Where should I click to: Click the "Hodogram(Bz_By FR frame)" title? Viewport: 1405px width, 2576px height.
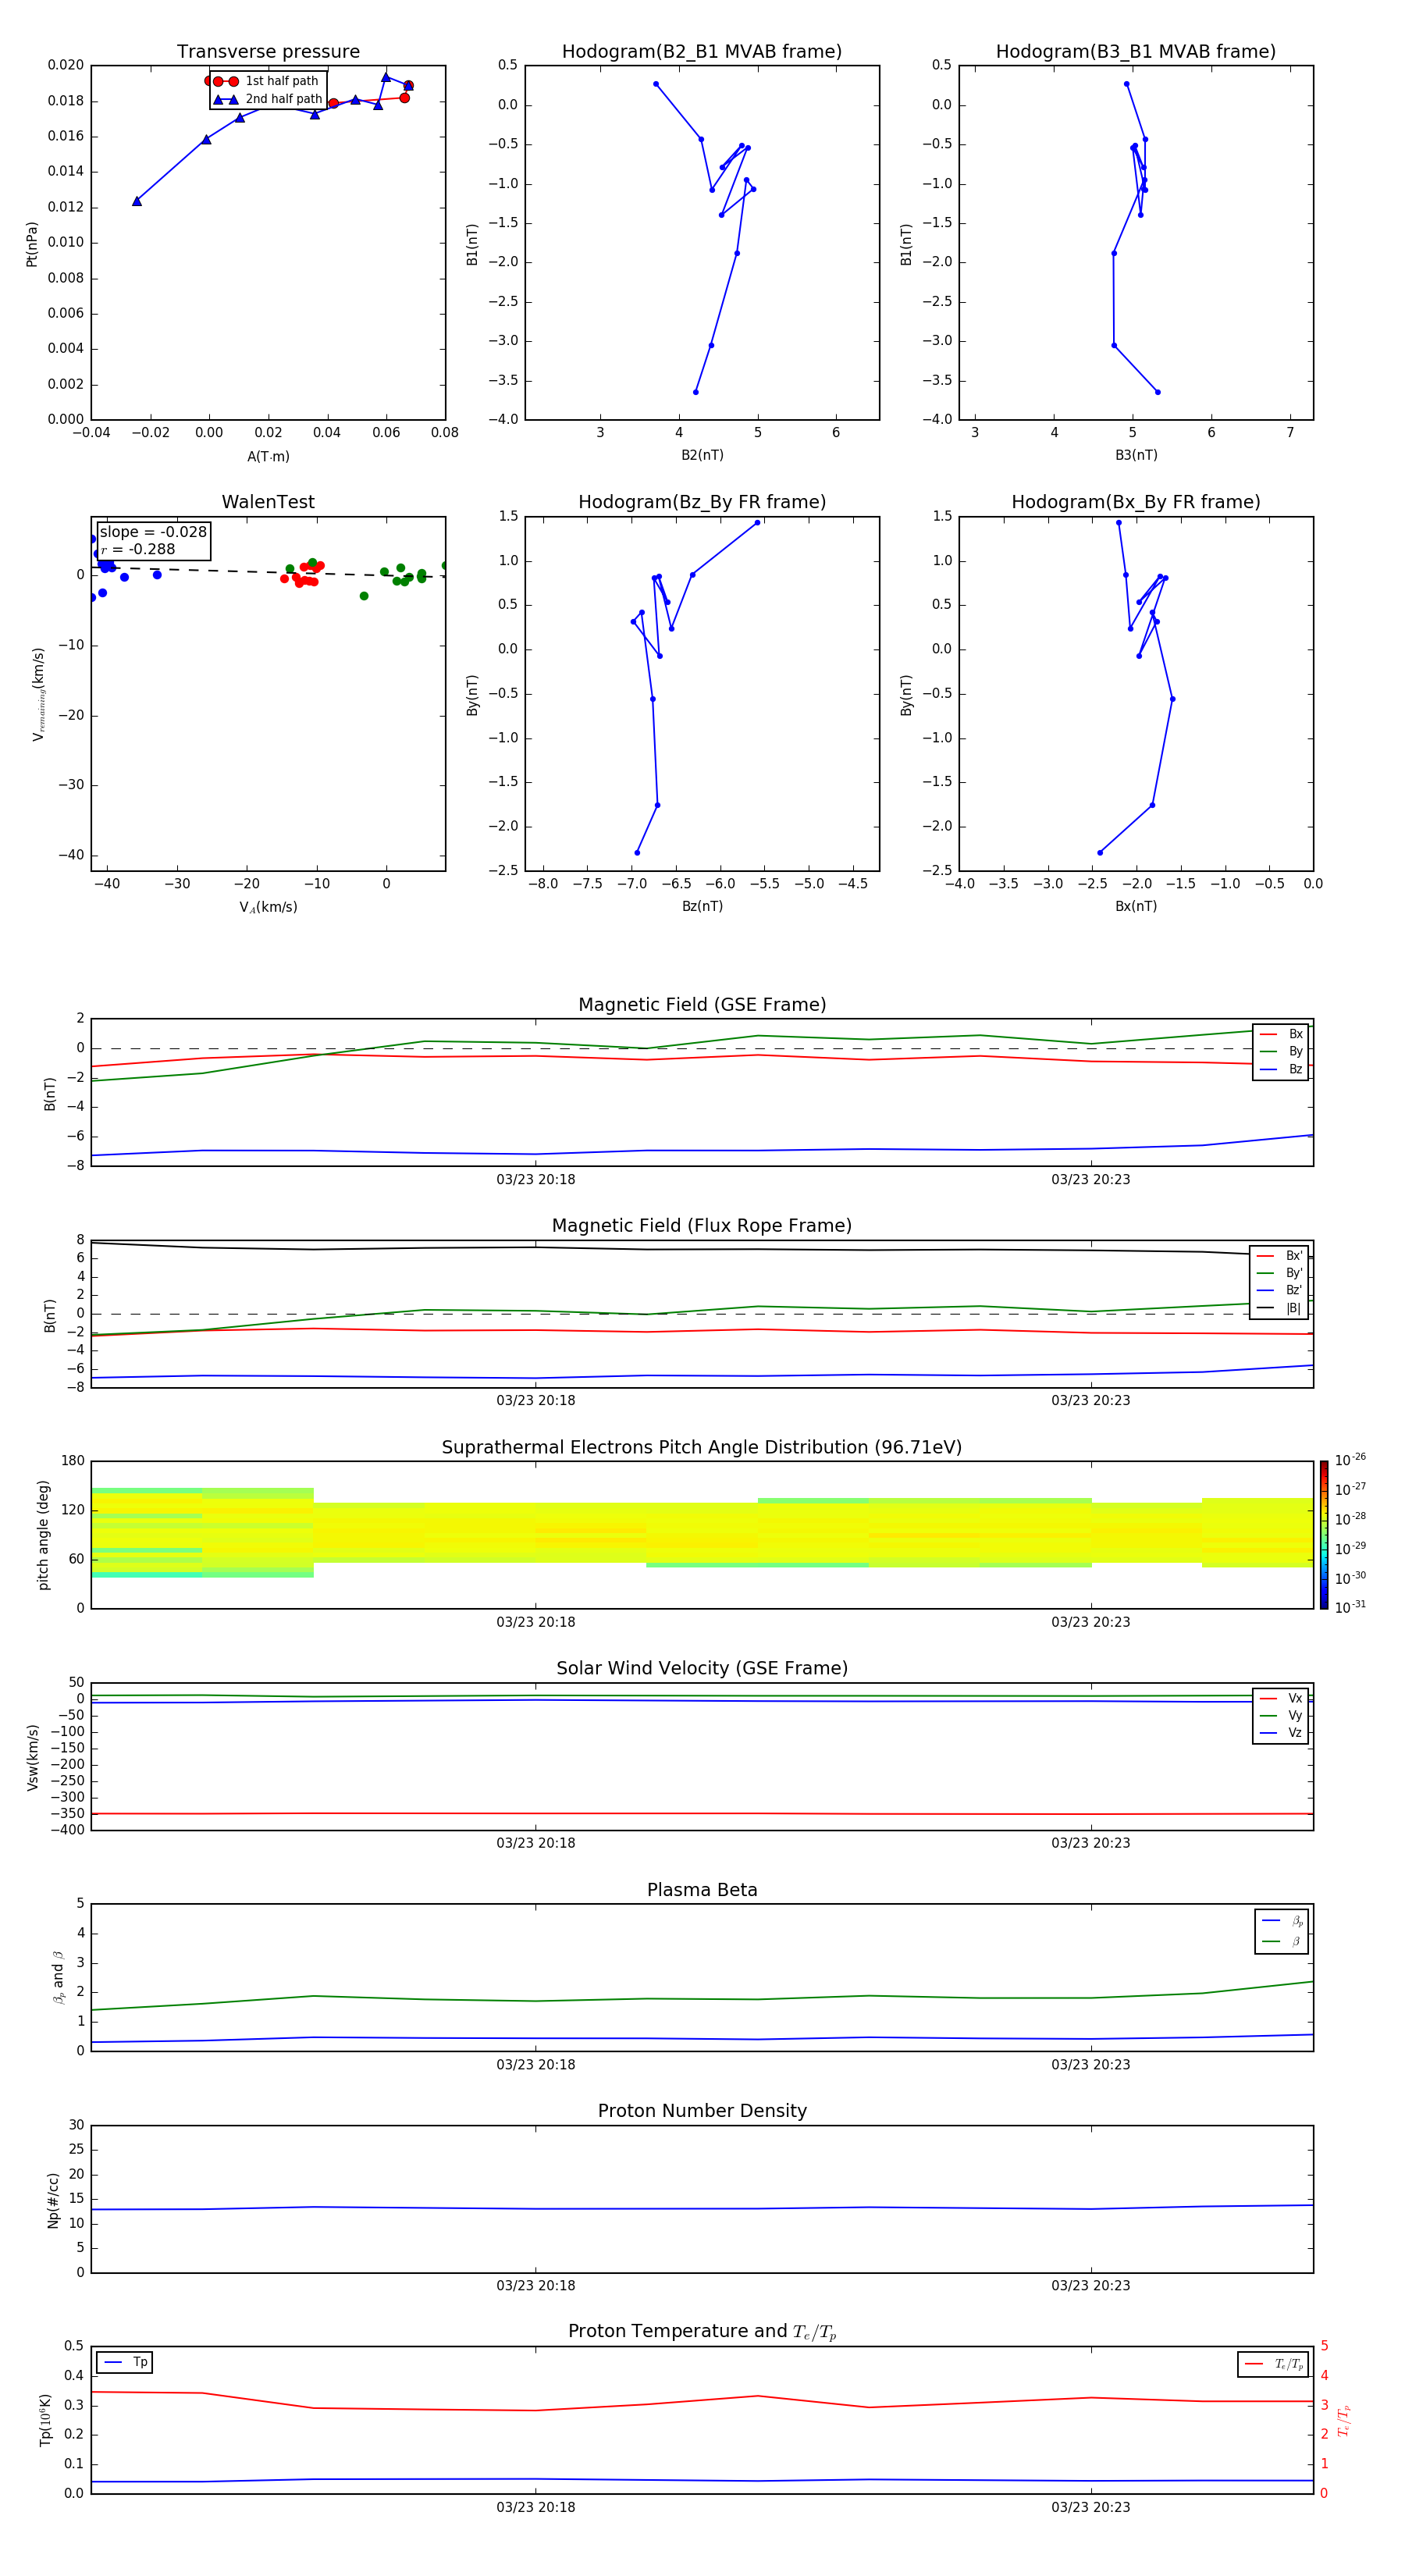pyautogui.click(x=702, y=502)
